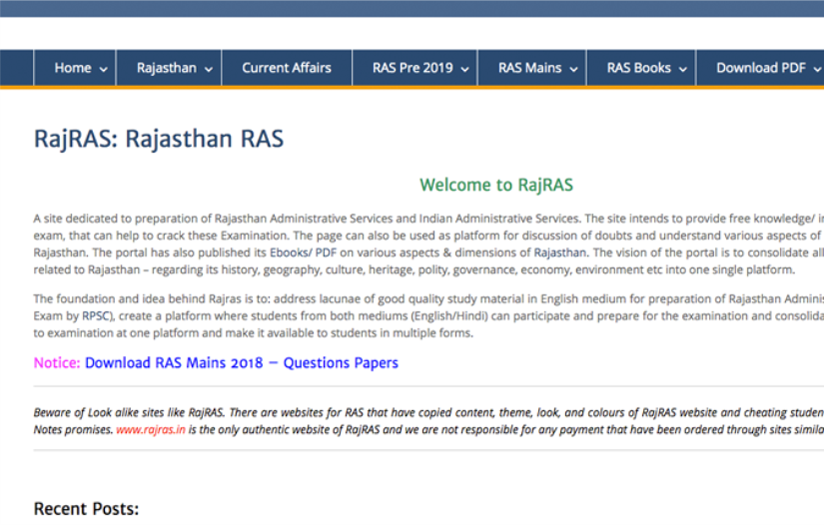The image size is (825, 525).
Task: Expand the RAS Pre 2019 chevron
Action: pos(465,69)
